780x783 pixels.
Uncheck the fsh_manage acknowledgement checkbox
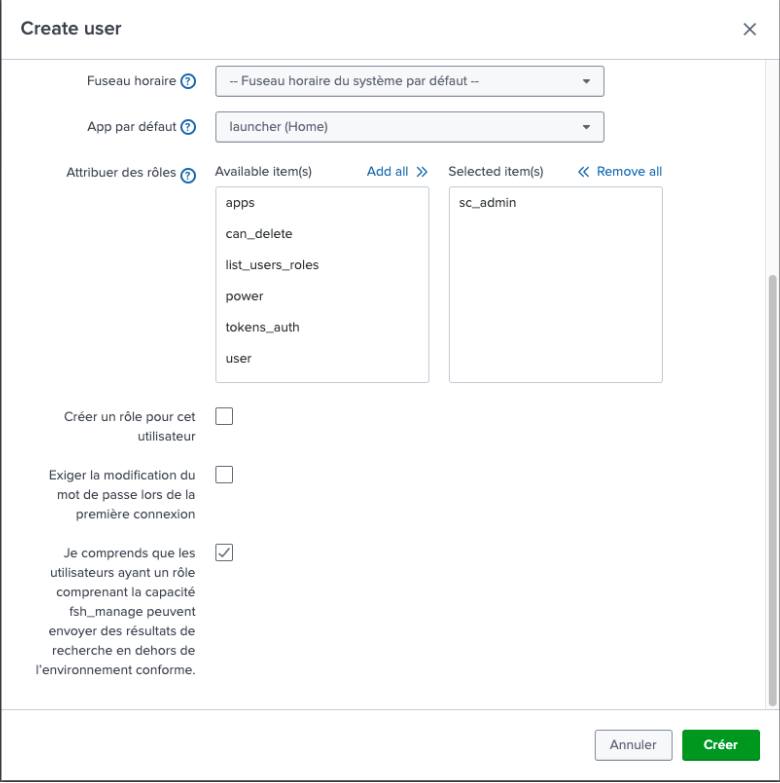224,552
